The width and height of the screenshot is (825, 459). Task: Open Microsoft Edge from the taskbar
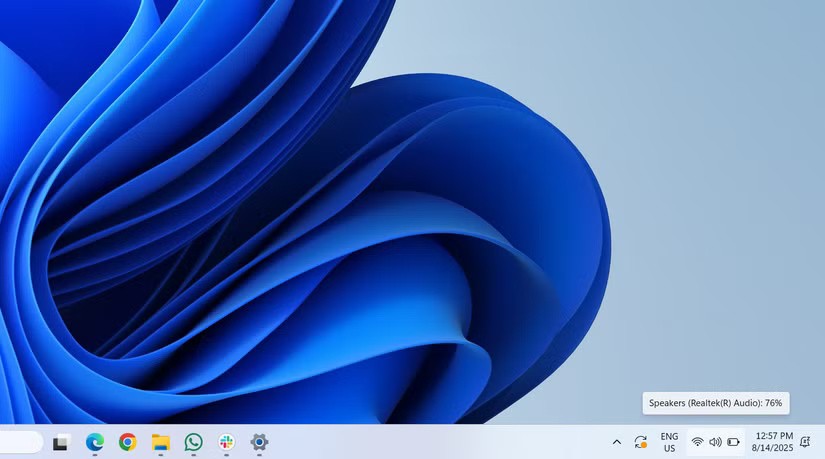coord(95,442)
